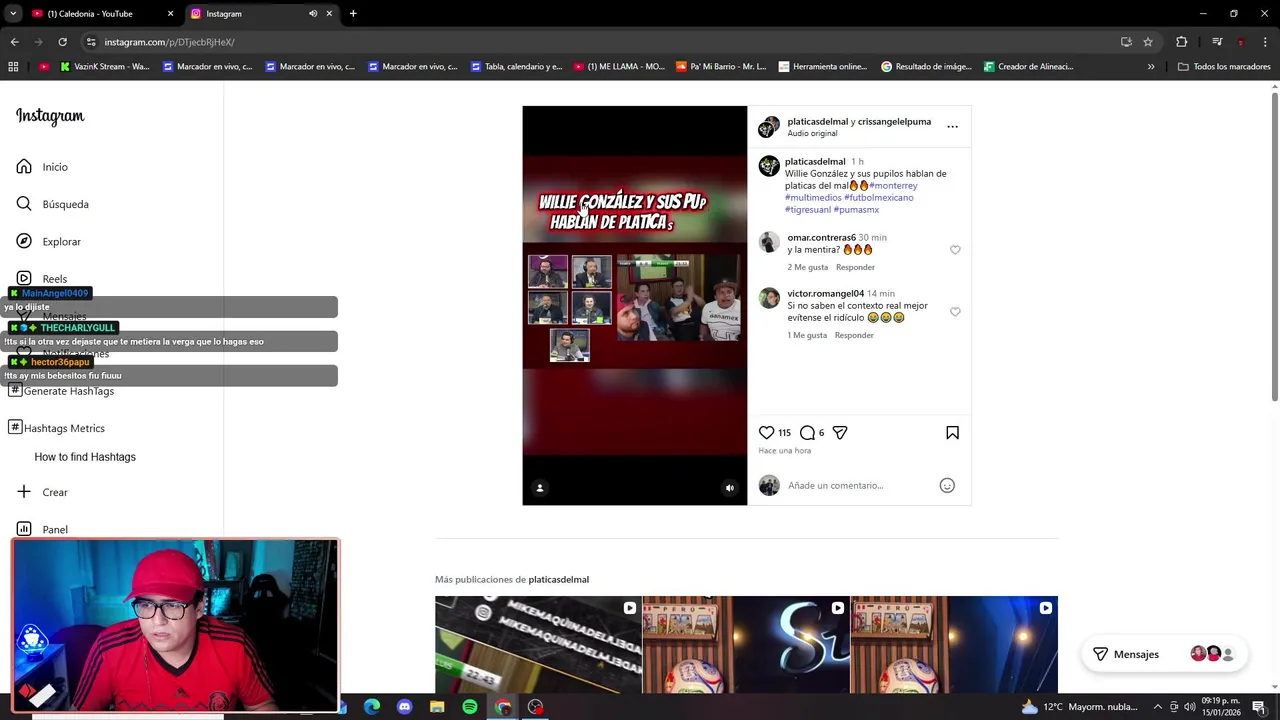
Task: Share the post via paper plane icon
Action: (840, 432)
